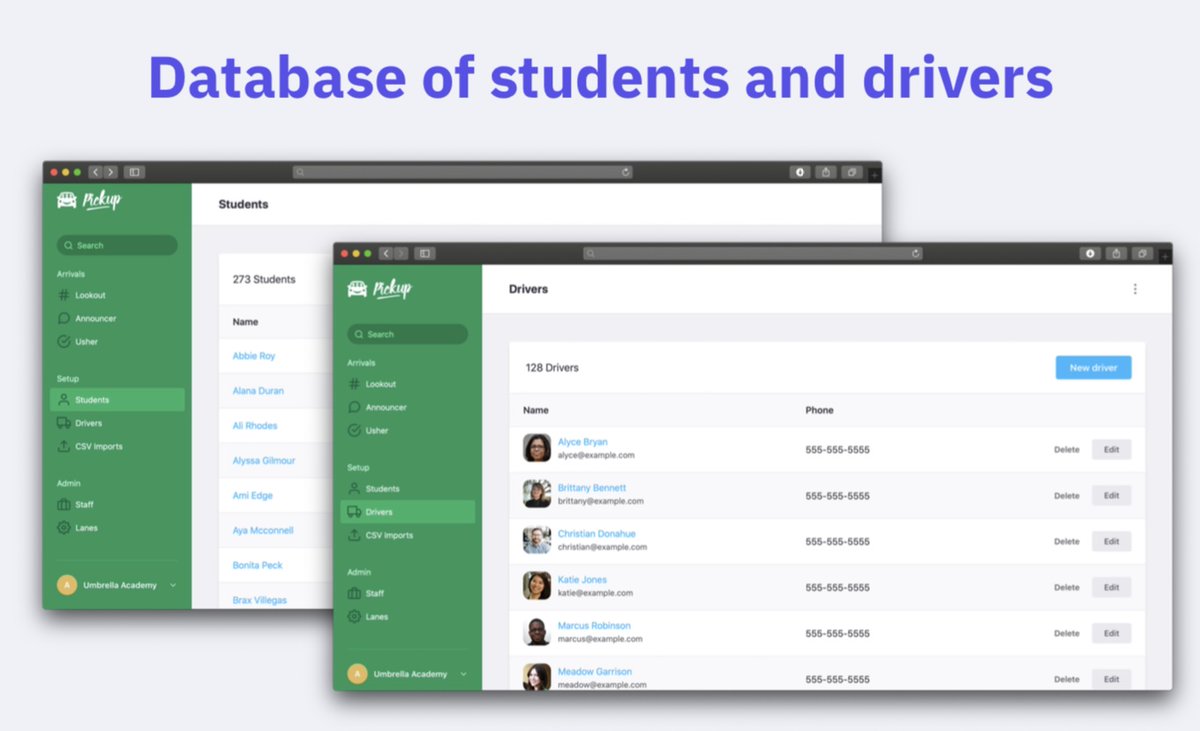Image resolution: width=1200 pixels, height=731 pixels.
Task: Reload the page in the Drivers browser window
Action: tap(916, 254)
